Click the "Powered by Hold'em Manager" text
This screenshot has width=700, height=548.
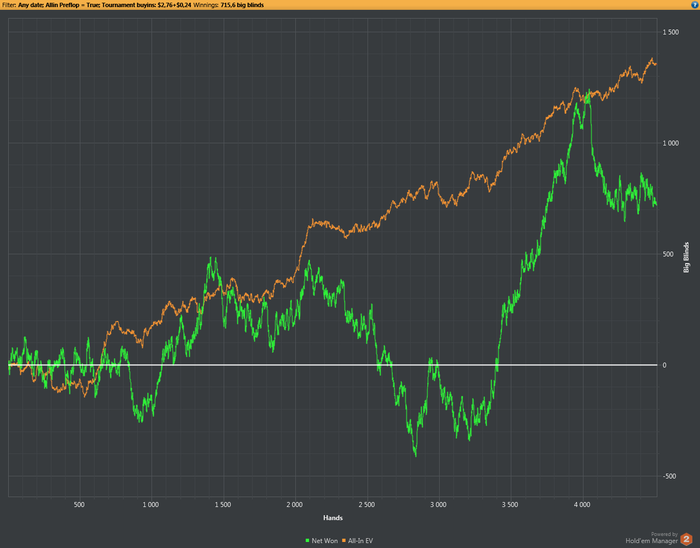[651, 538]
